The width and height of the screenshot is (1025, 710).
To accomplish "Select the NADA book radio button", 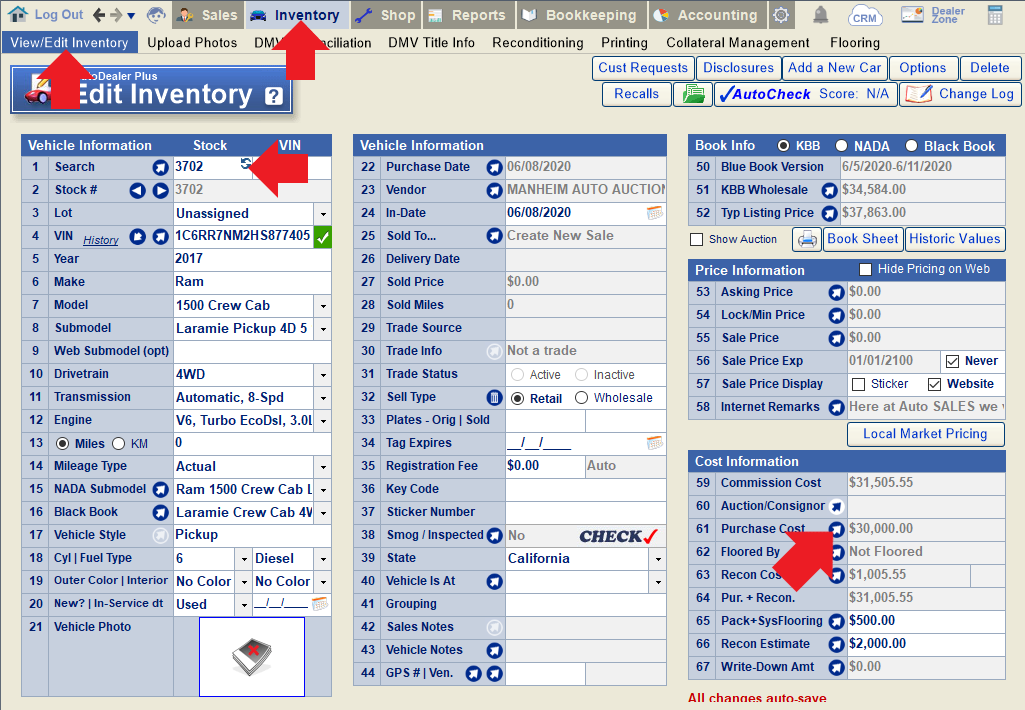I will pos(842,146).
